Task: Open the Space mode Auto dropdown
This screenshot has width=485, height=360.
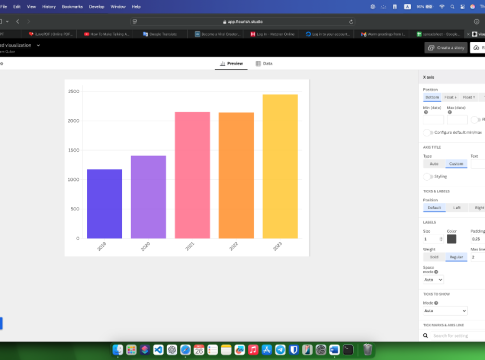Action: pos(433,280)
